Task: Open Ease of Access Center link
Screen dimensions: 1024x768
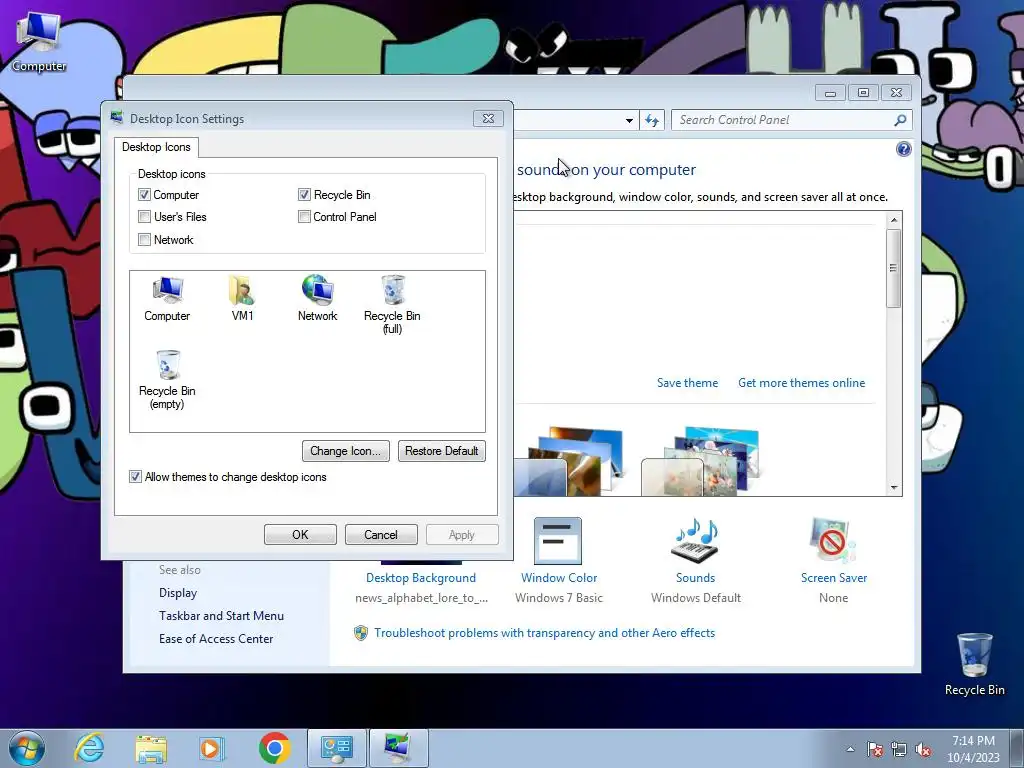Action: click(x=216, y=639)
